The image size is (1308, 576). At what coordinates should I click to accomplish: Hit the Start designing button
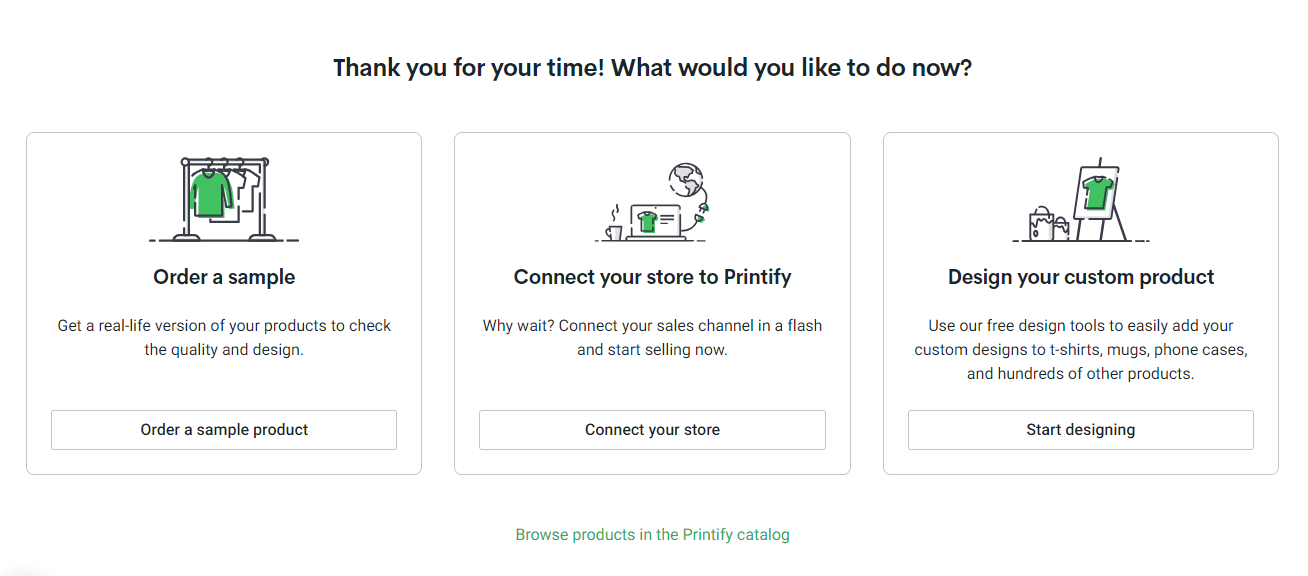tap(1080, 430)
